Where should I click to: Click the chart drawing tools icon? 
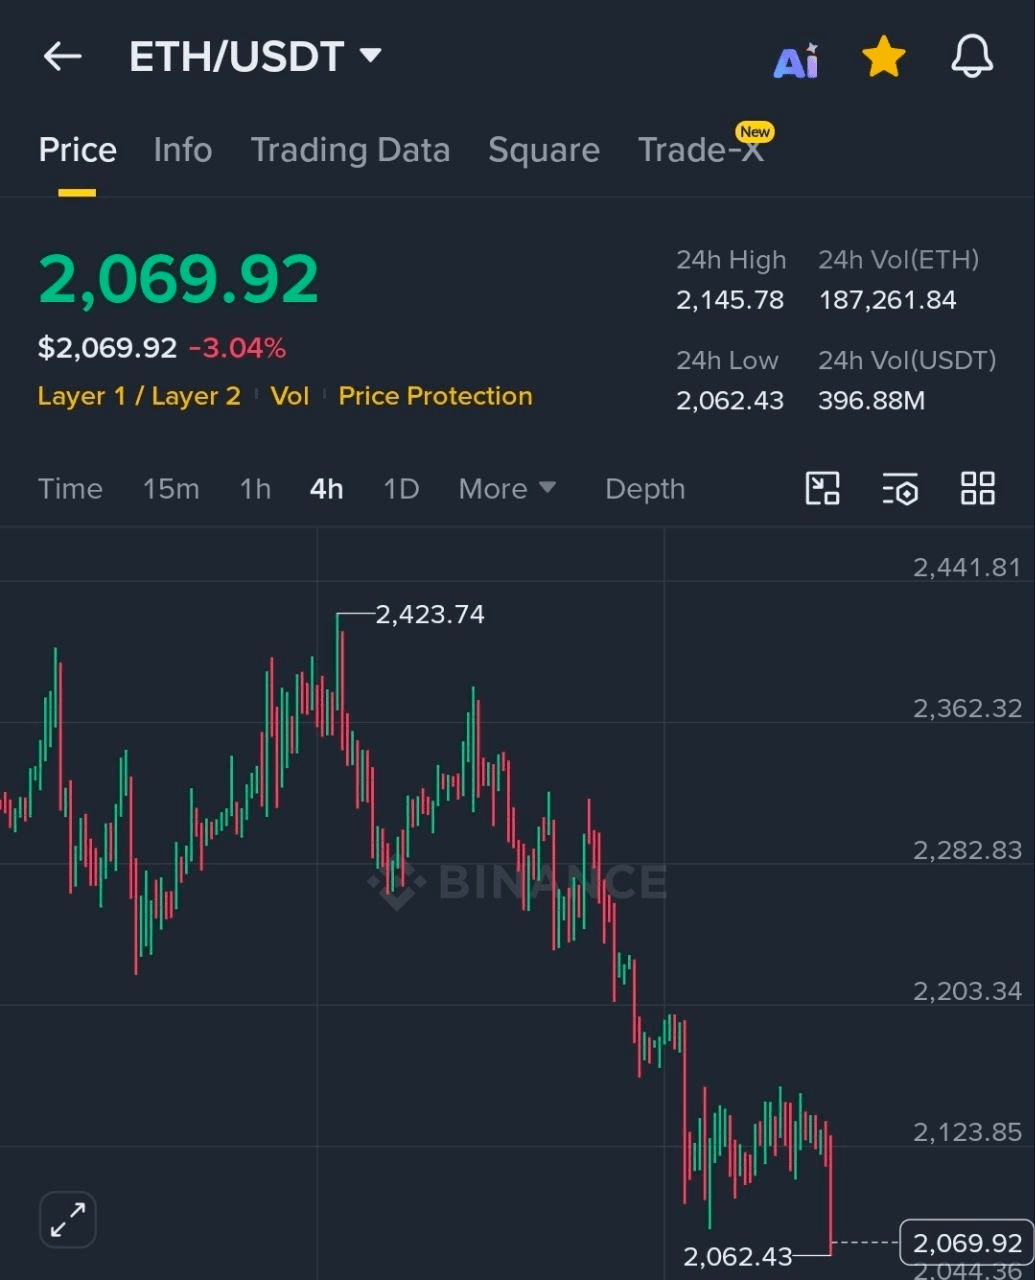[823, 488]
